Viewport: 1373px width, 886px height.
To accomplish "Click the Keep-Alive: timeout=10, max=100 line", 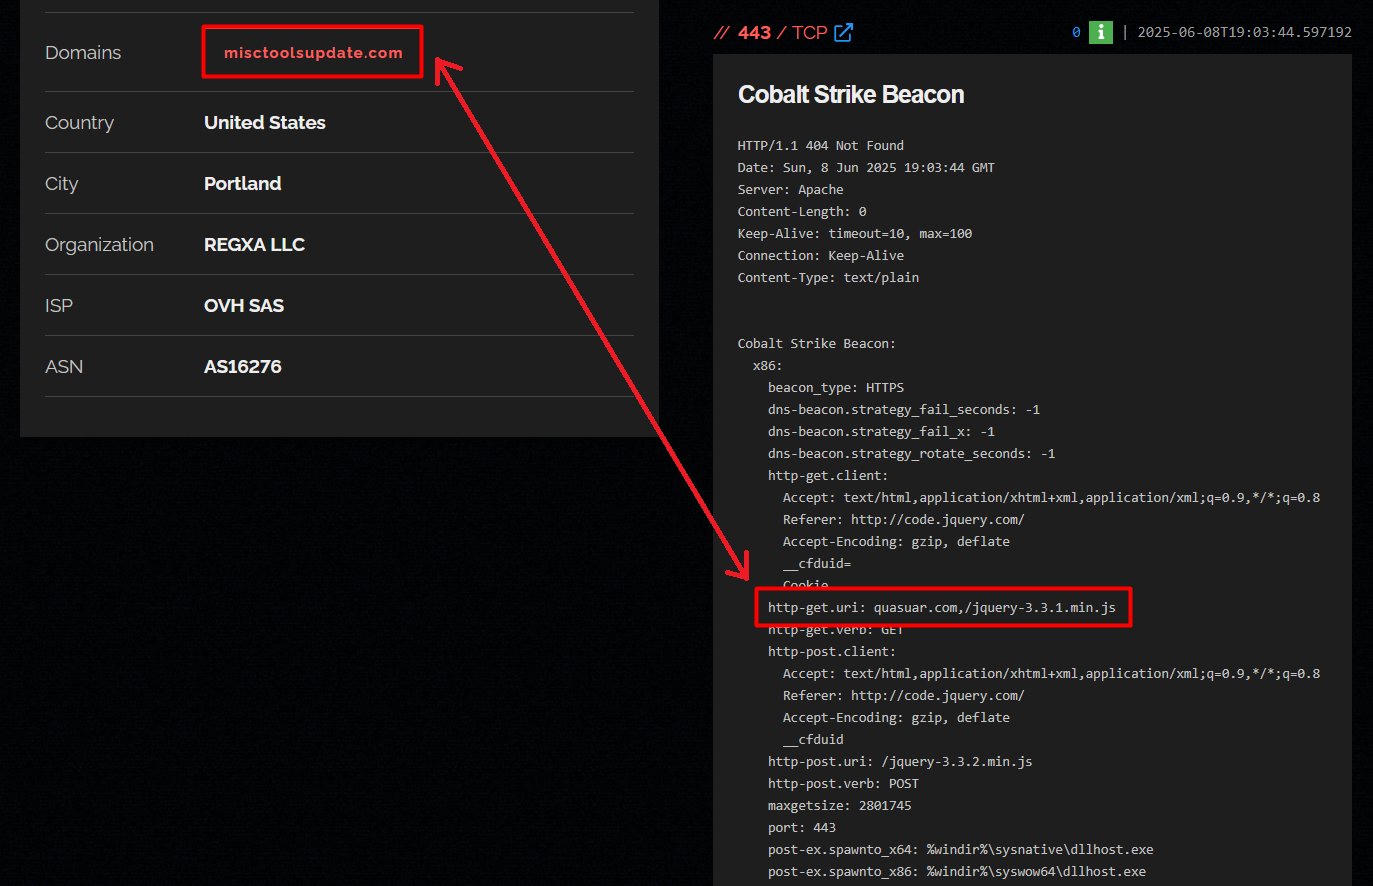I will [855, 234].
